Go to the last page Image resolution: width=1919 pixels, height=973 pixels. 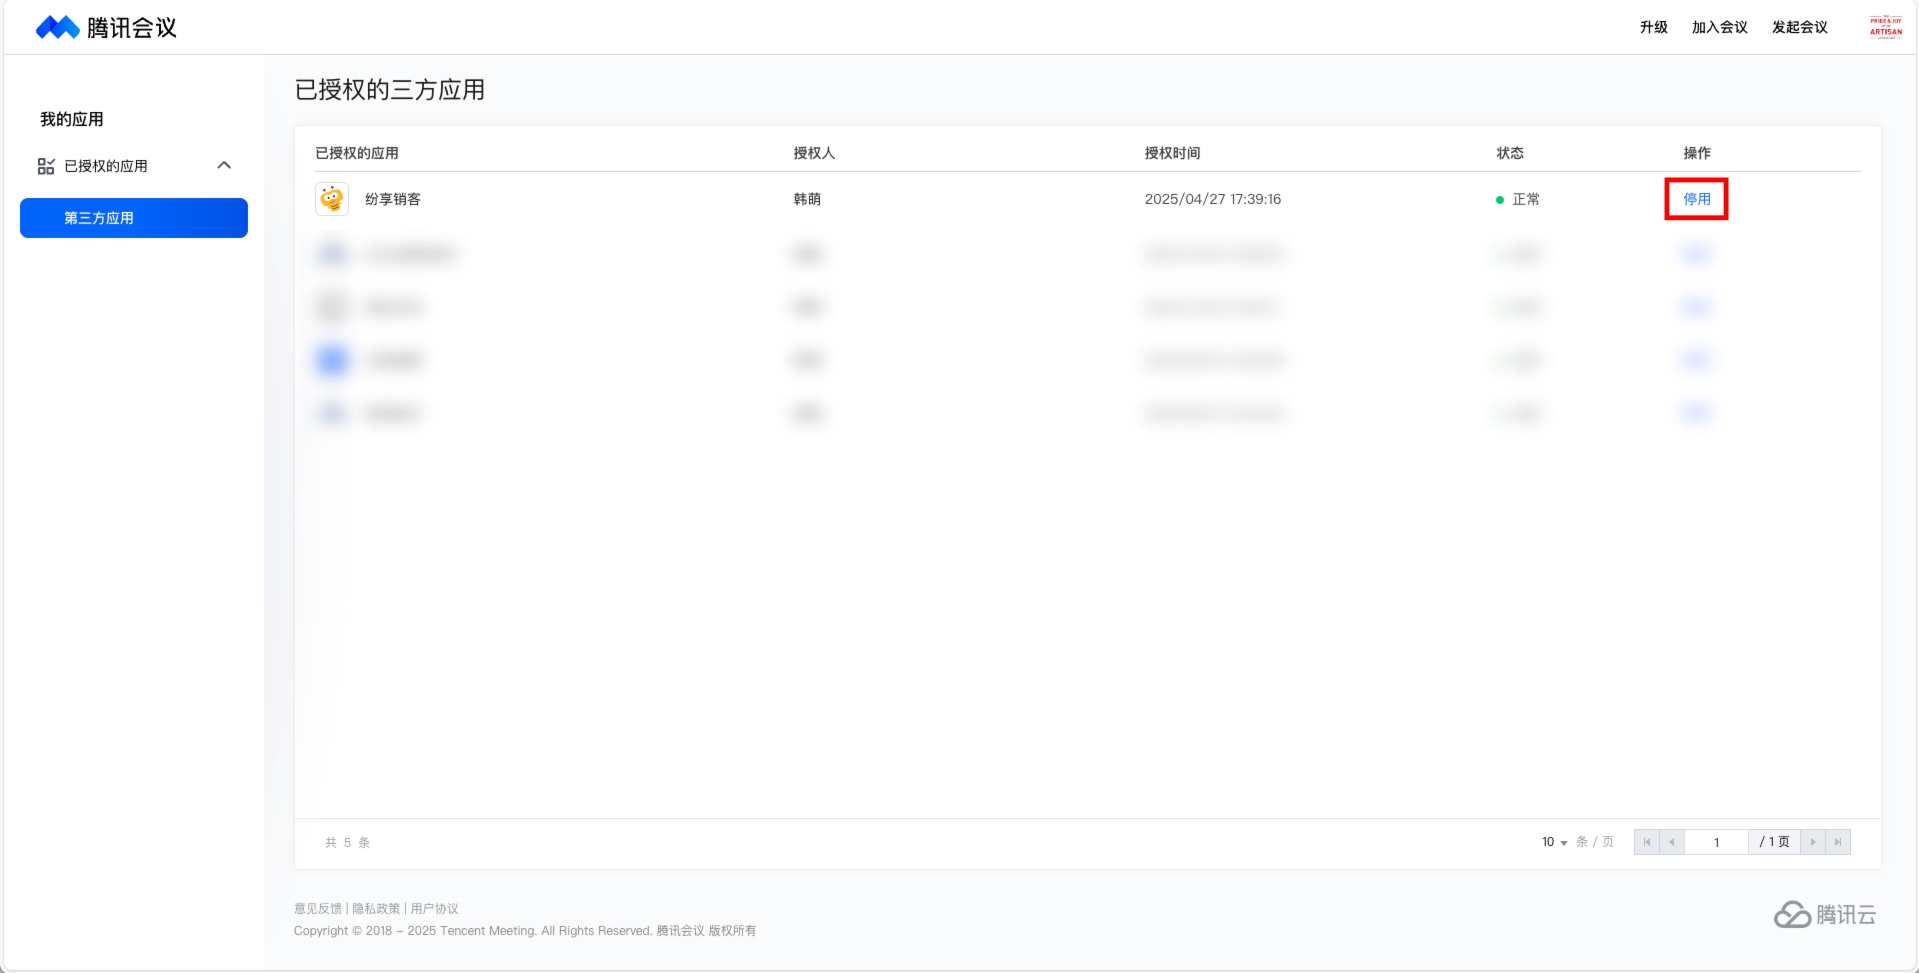[1838, 842]
